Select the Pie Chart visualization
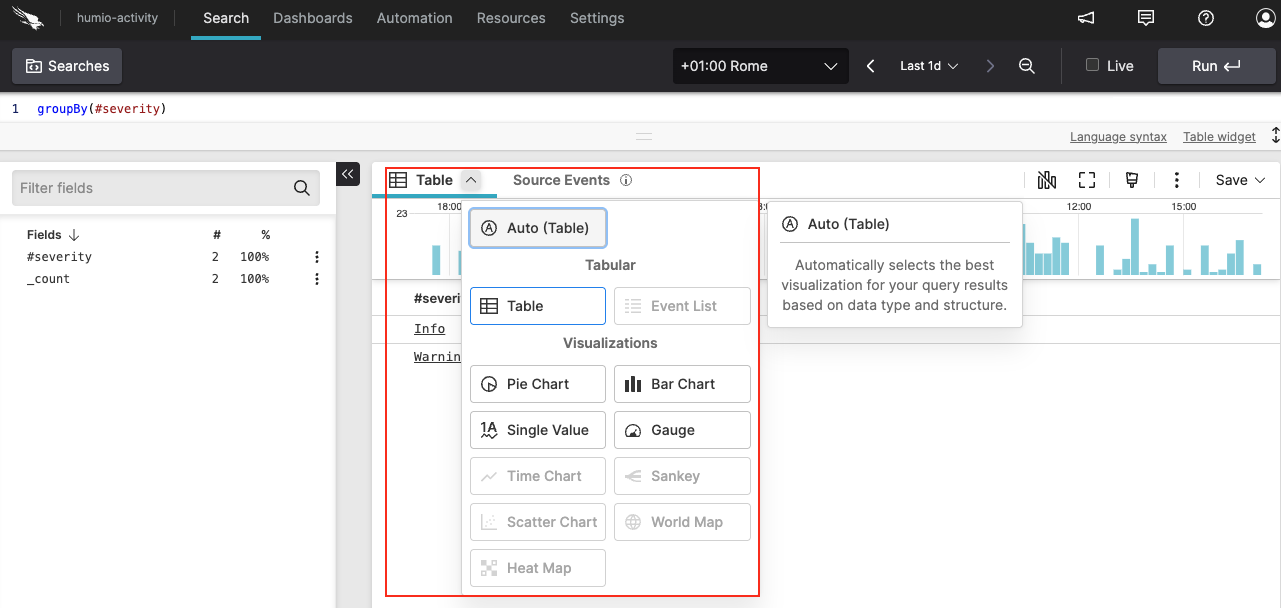The image size is (1281, 608). coord(537,383)
